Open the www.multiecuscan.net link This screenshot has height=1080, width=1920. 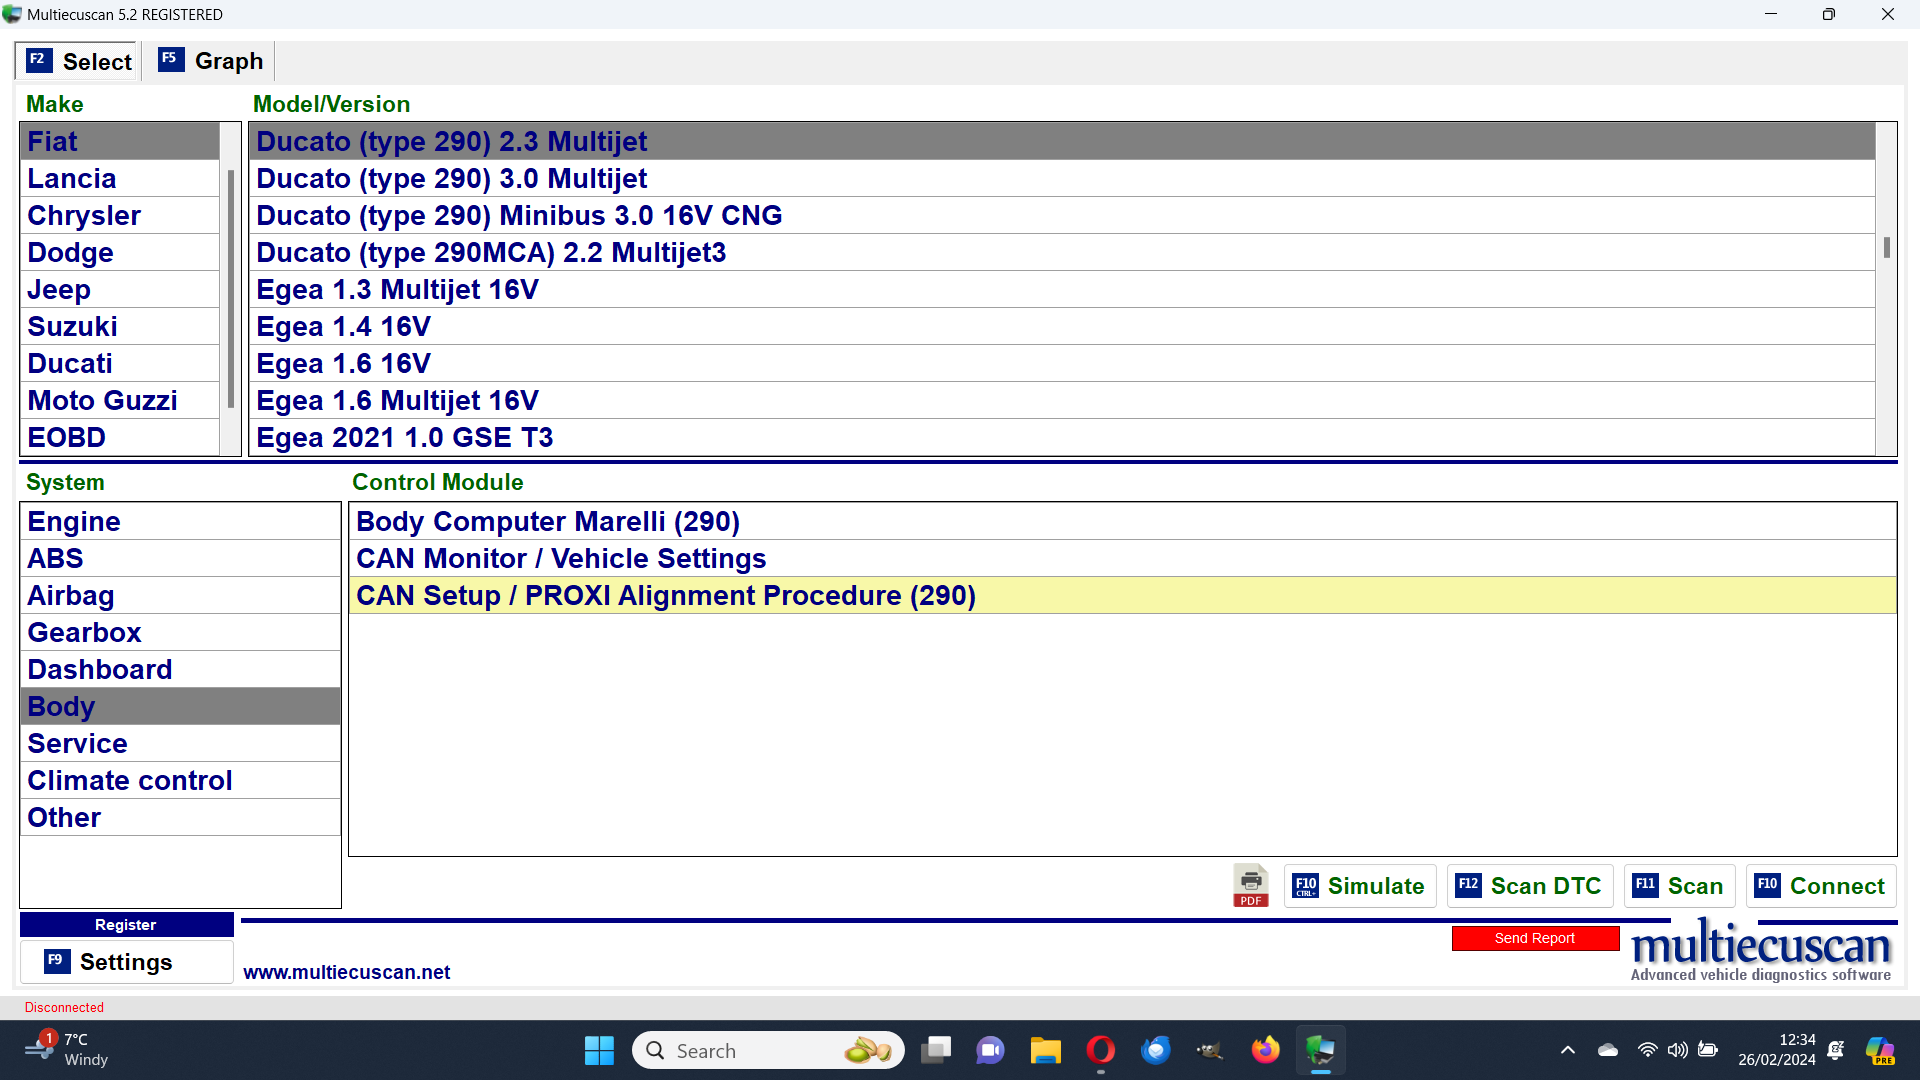tap(346, 972)
